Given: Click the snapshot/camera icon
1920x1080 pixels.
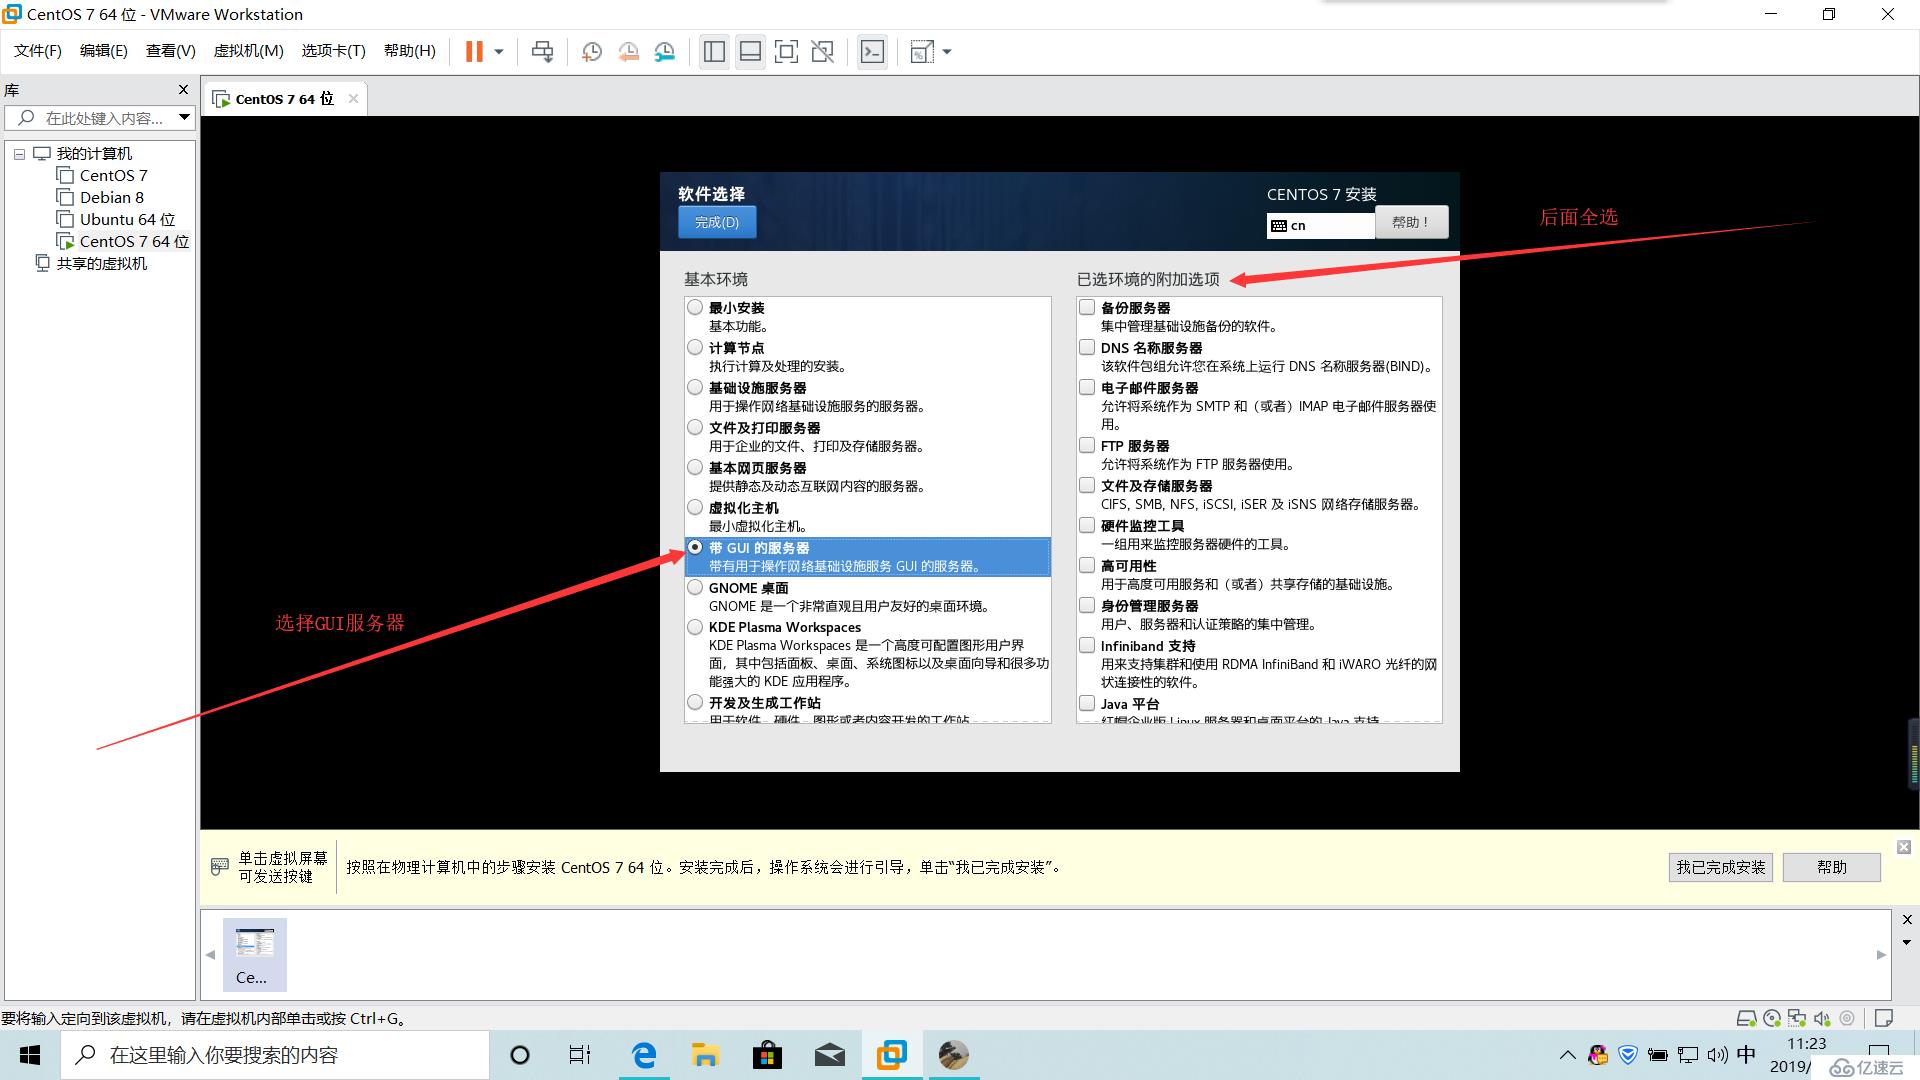Looking at the screenshot, I should [x=592, y=51].
